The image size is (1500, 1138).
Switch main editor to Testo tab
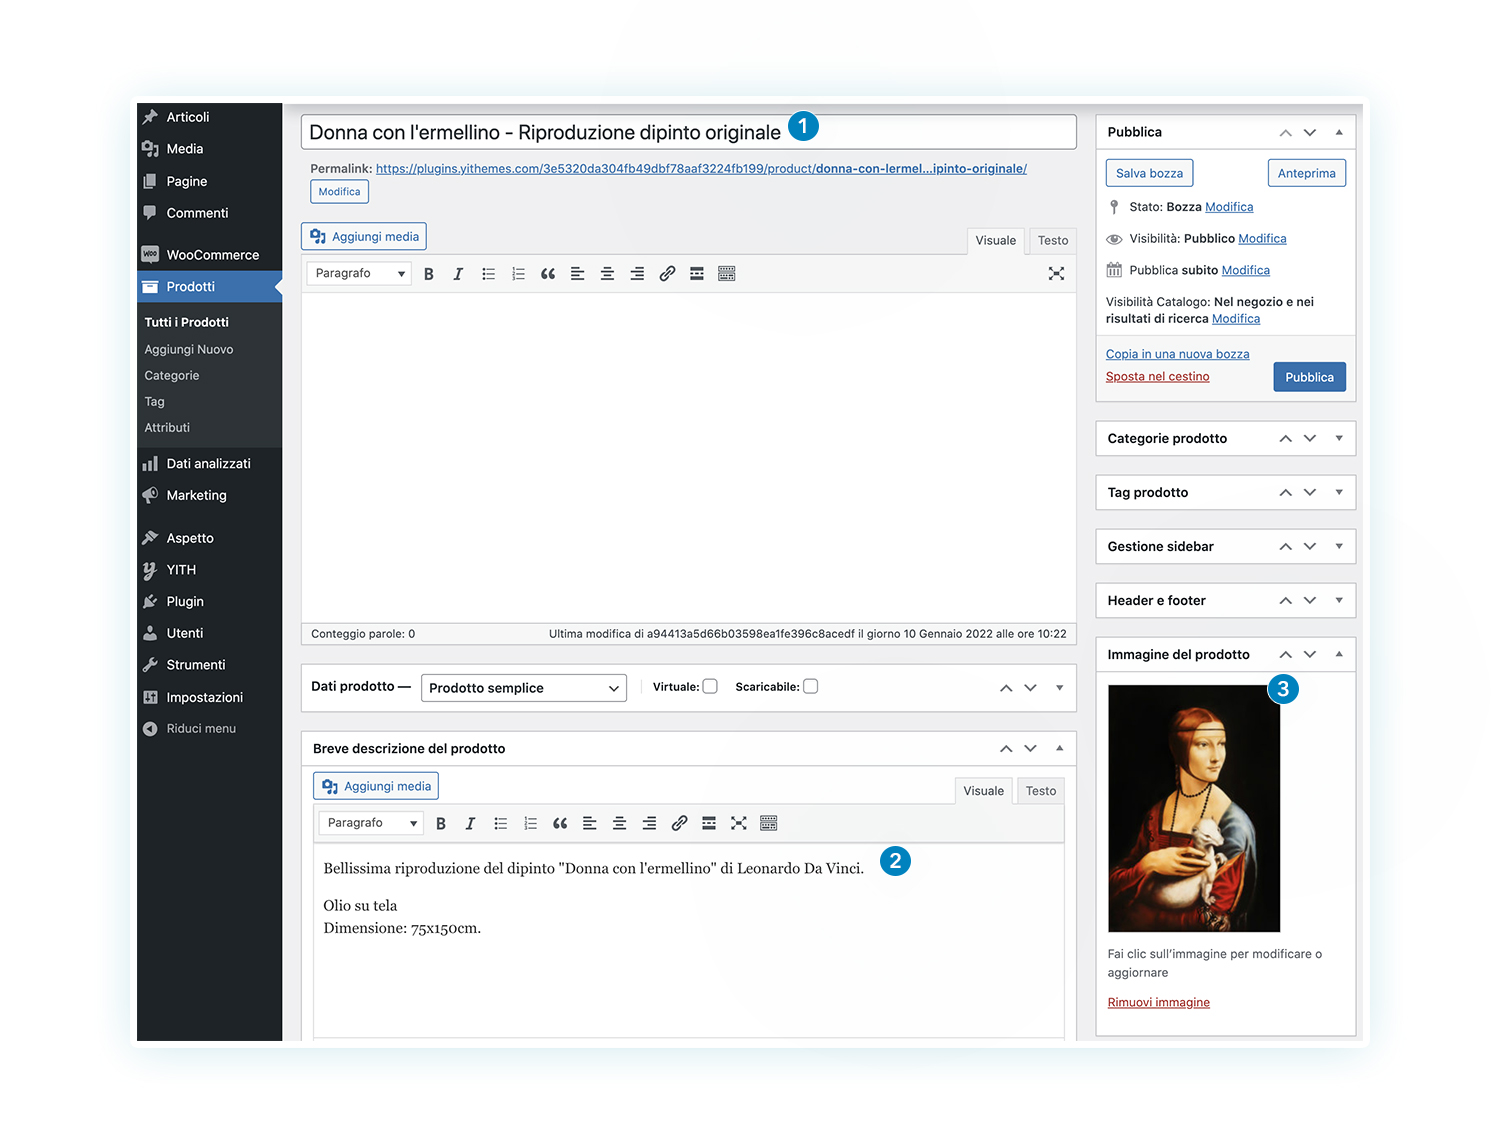tap(1053, 241)
